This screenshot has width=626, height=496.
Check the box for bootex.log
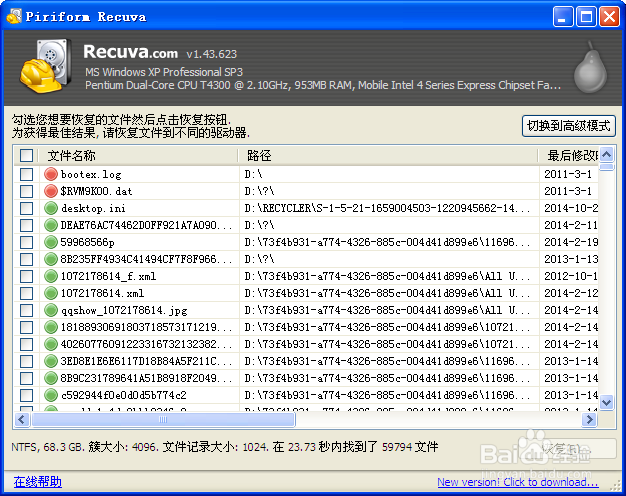(26, 174)
